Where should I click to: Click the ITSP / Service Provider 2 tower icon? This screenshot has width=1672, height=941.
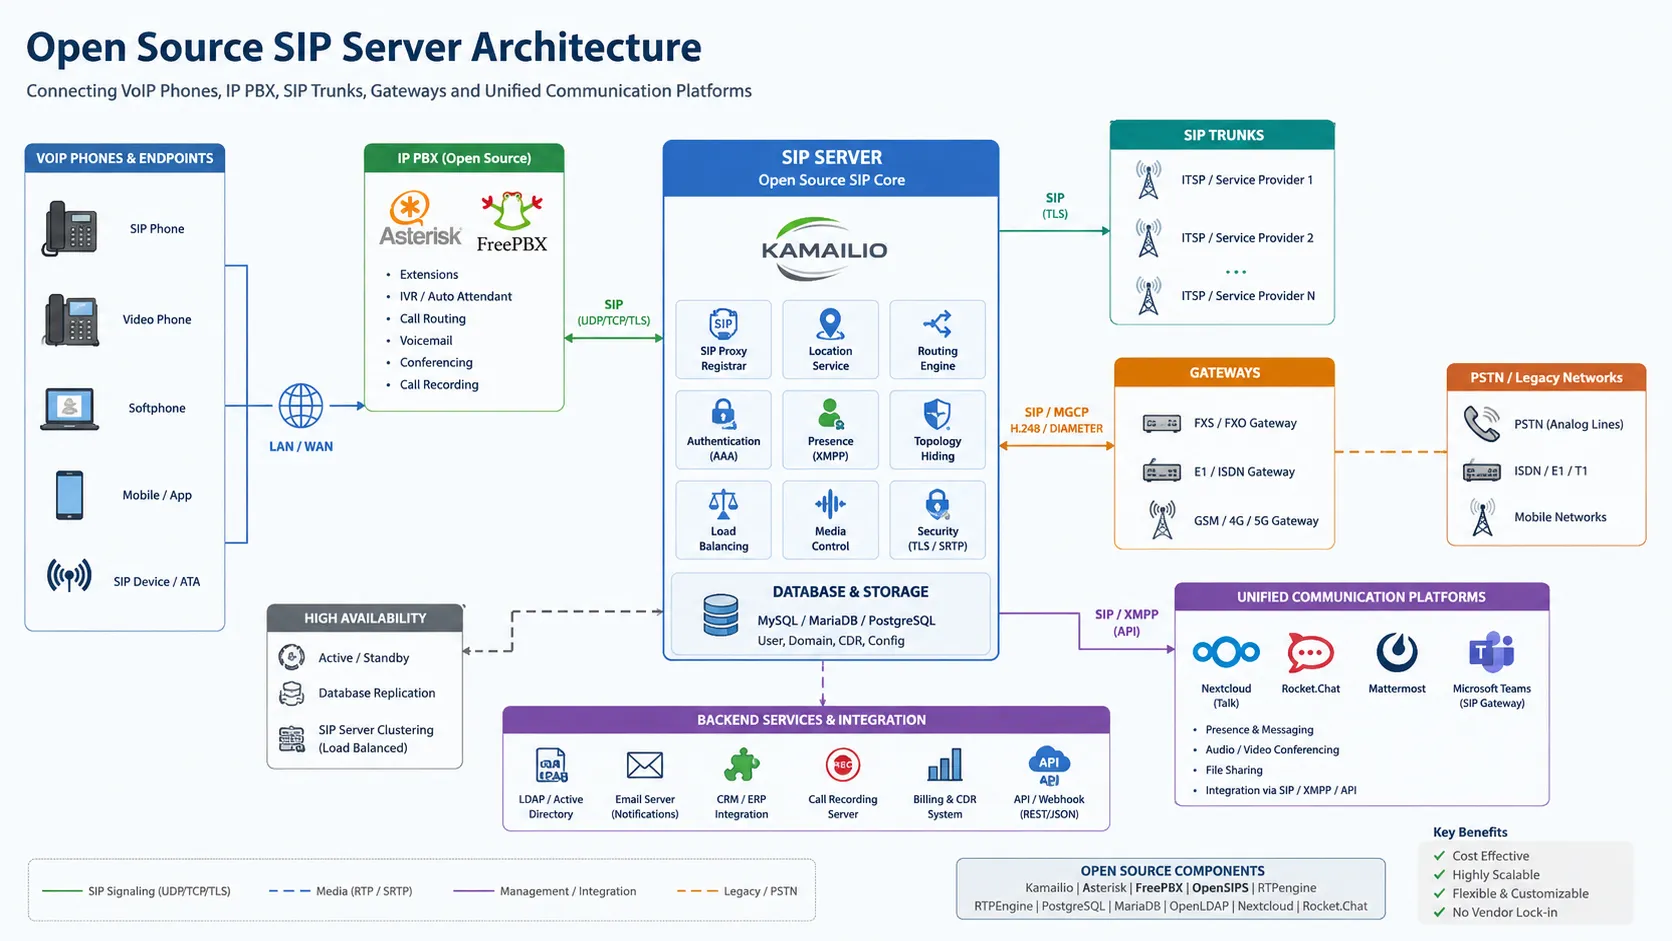[1148, 238]
